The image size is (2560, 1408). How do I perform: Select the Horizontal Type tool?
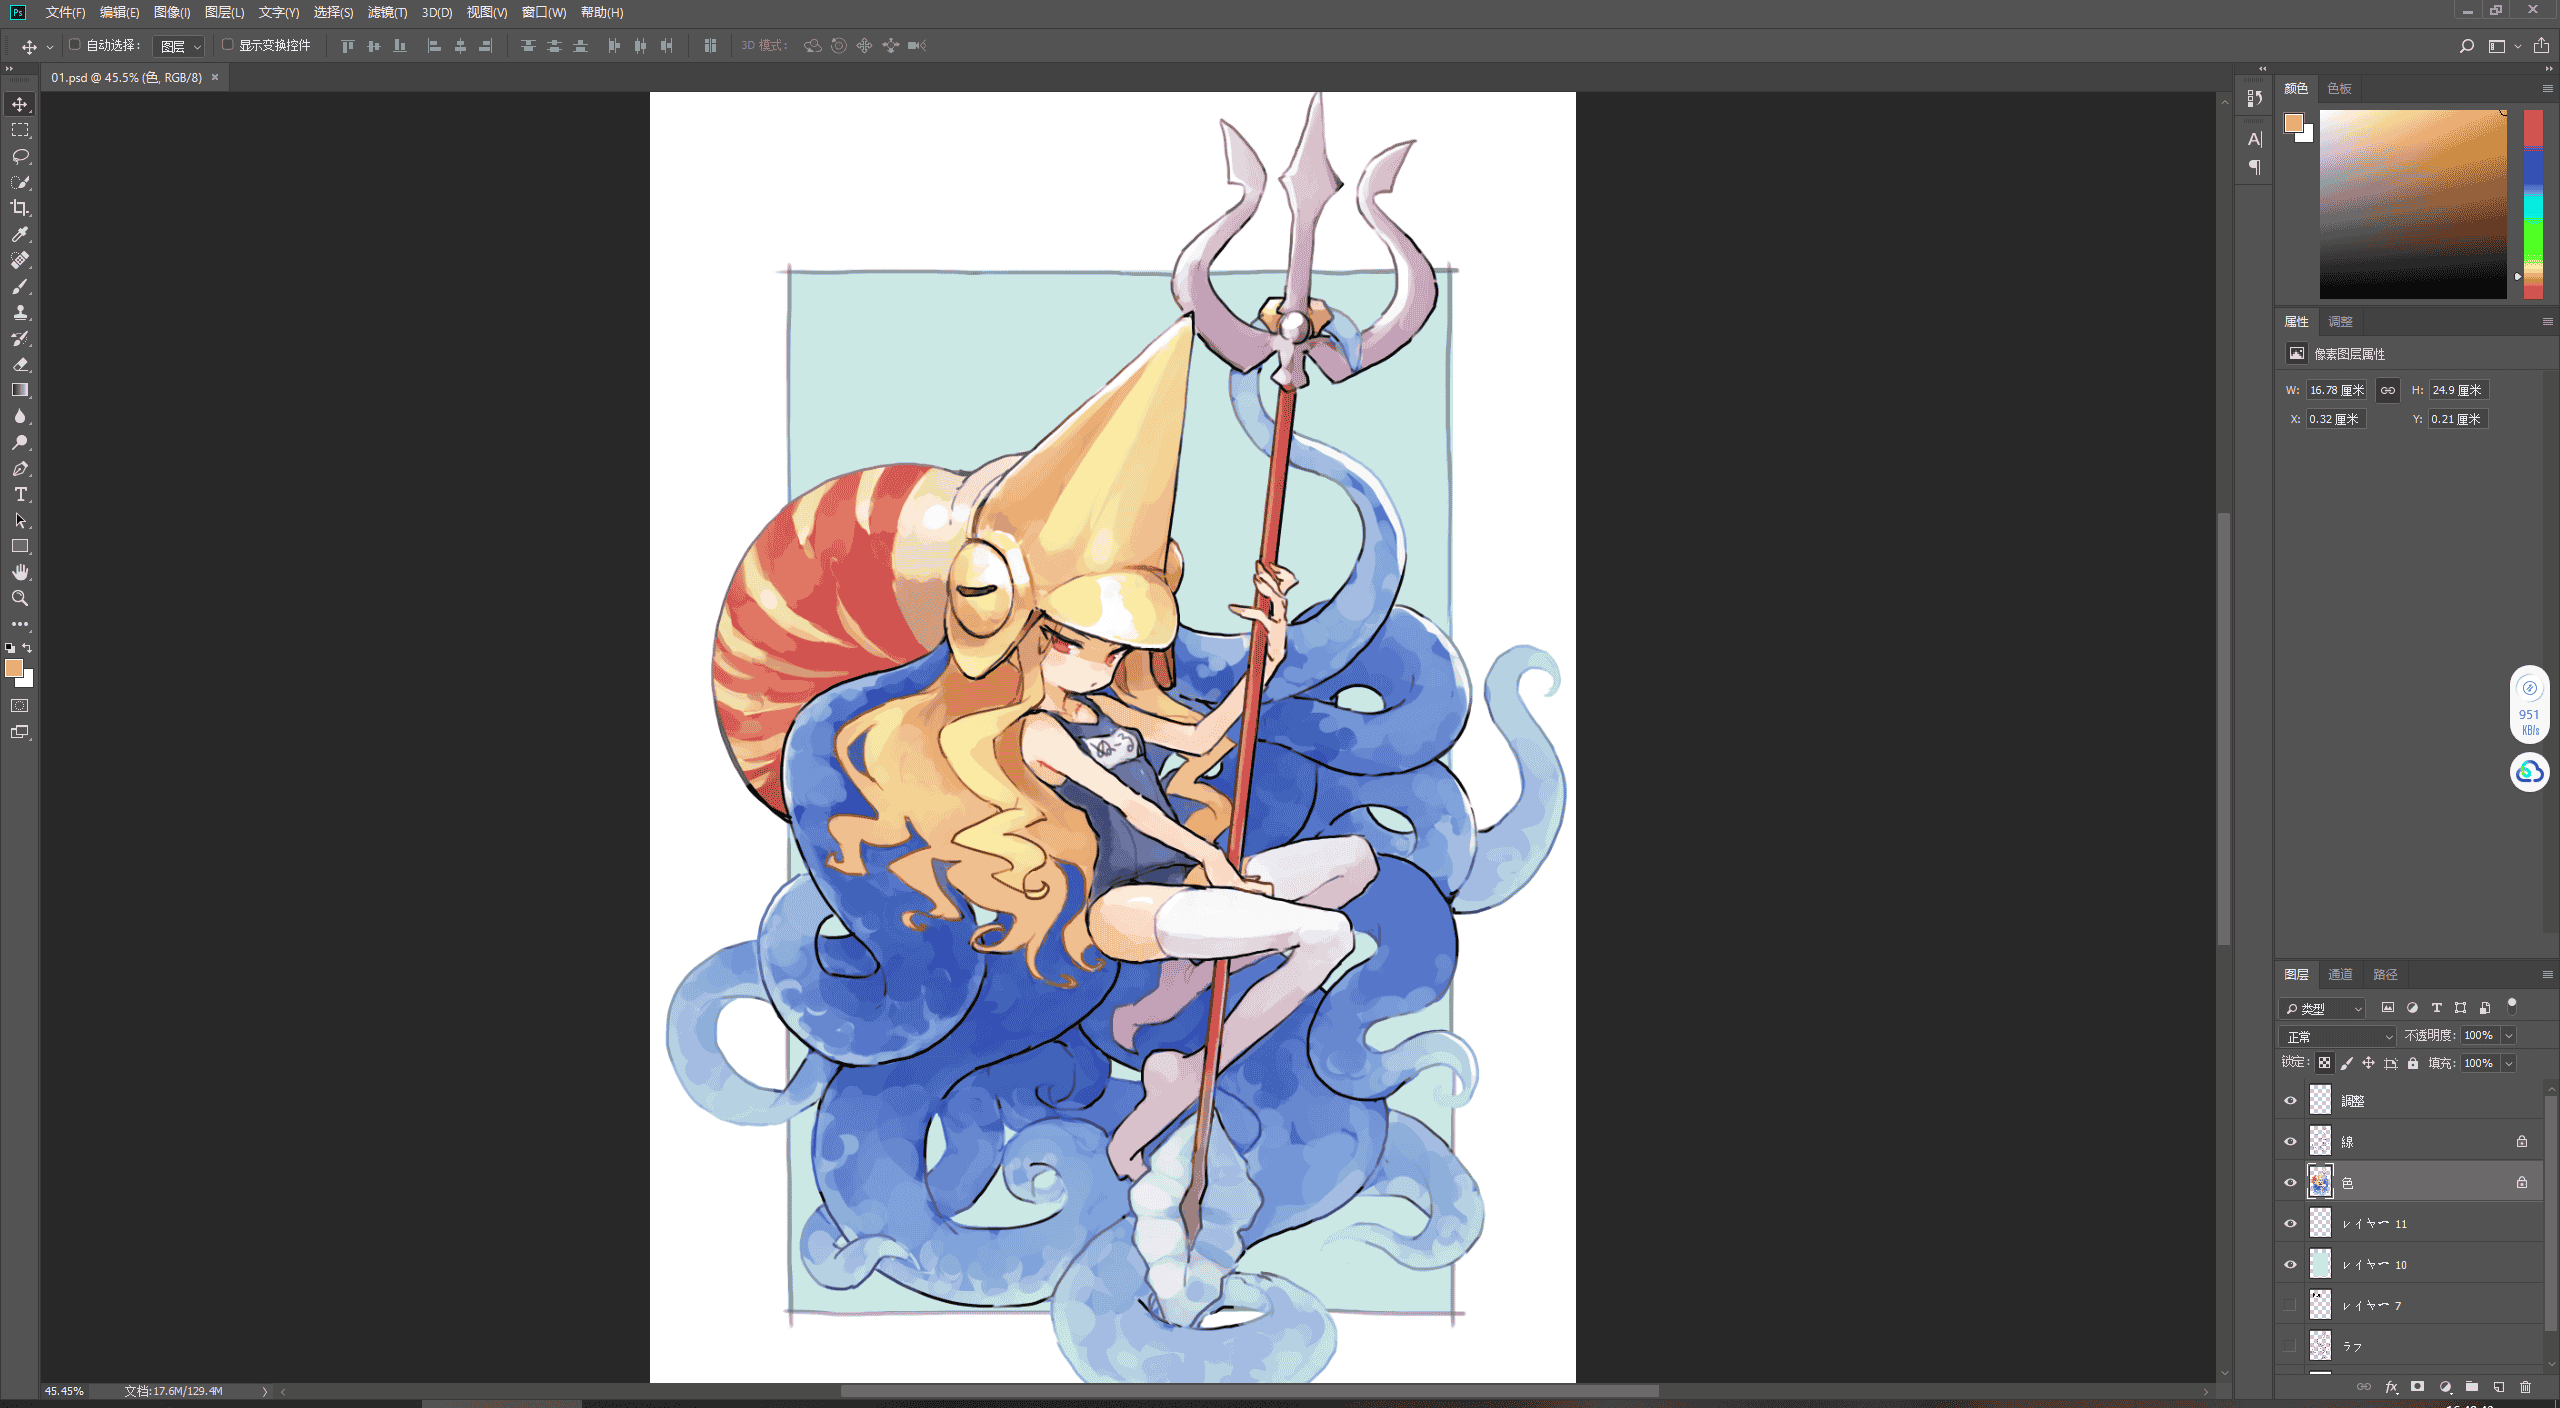click(20, 494)
